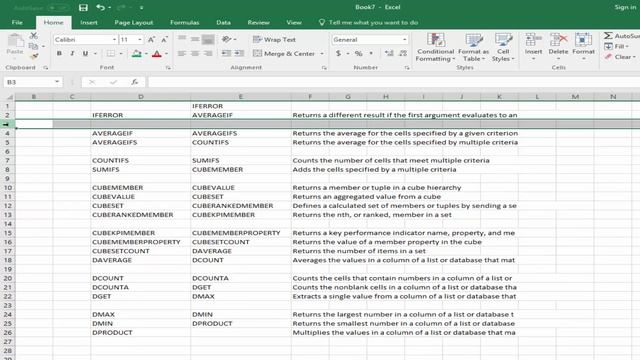Click inside the formula bar
The image size is (640, 360).
point(393,82)
